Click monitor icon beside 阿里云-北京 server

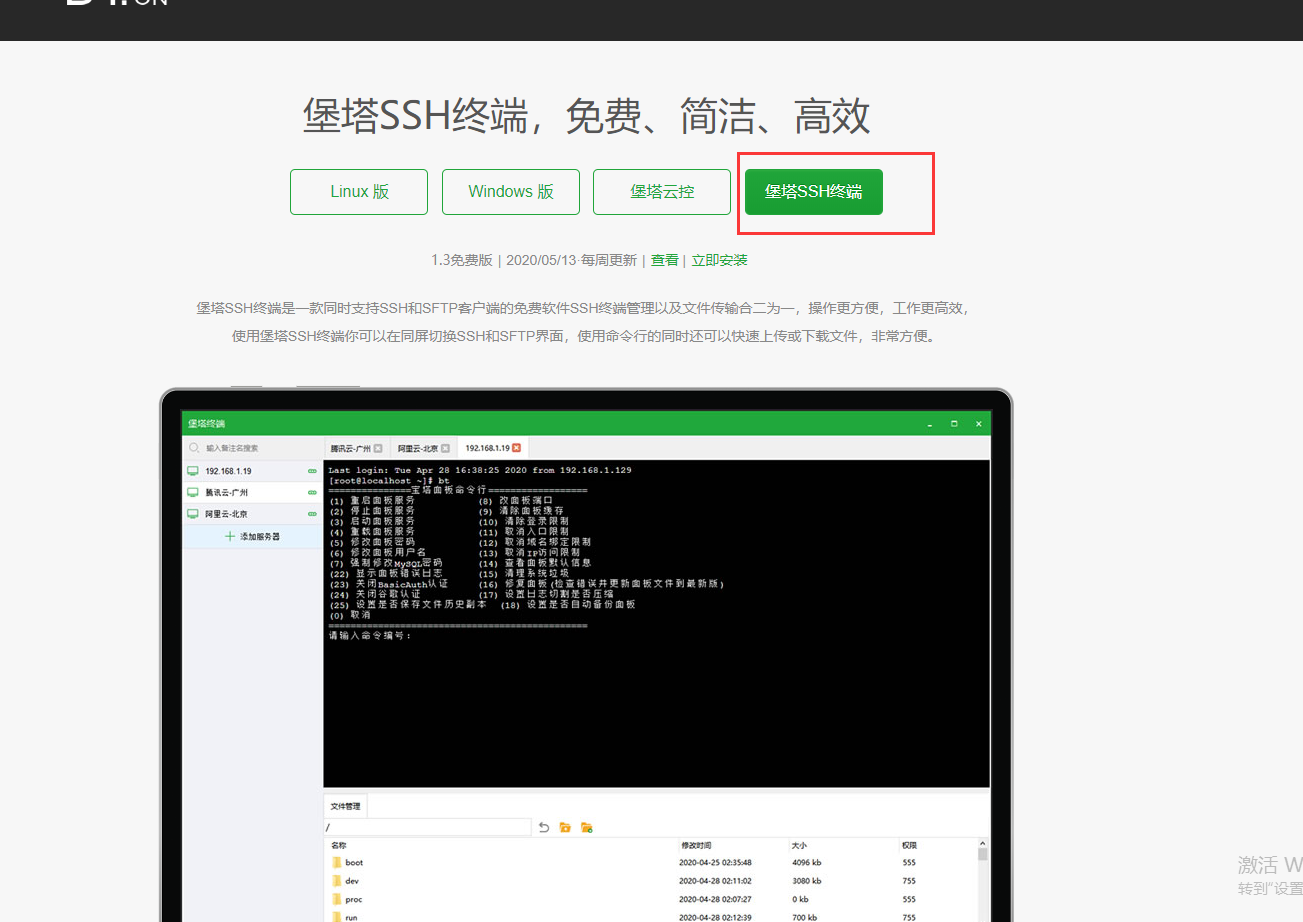click(x=193, y=514)
